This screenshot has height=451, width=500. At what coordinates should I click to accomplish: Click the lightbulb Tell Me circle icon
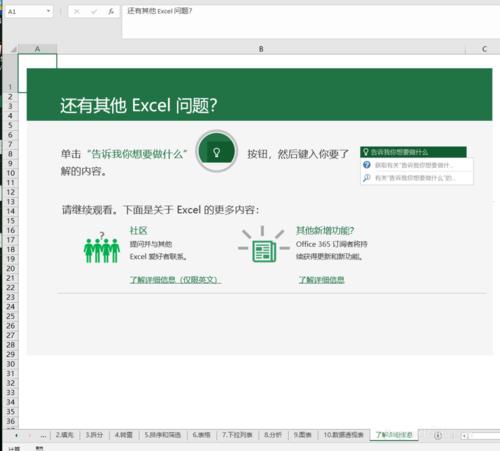tap(217, 151)
